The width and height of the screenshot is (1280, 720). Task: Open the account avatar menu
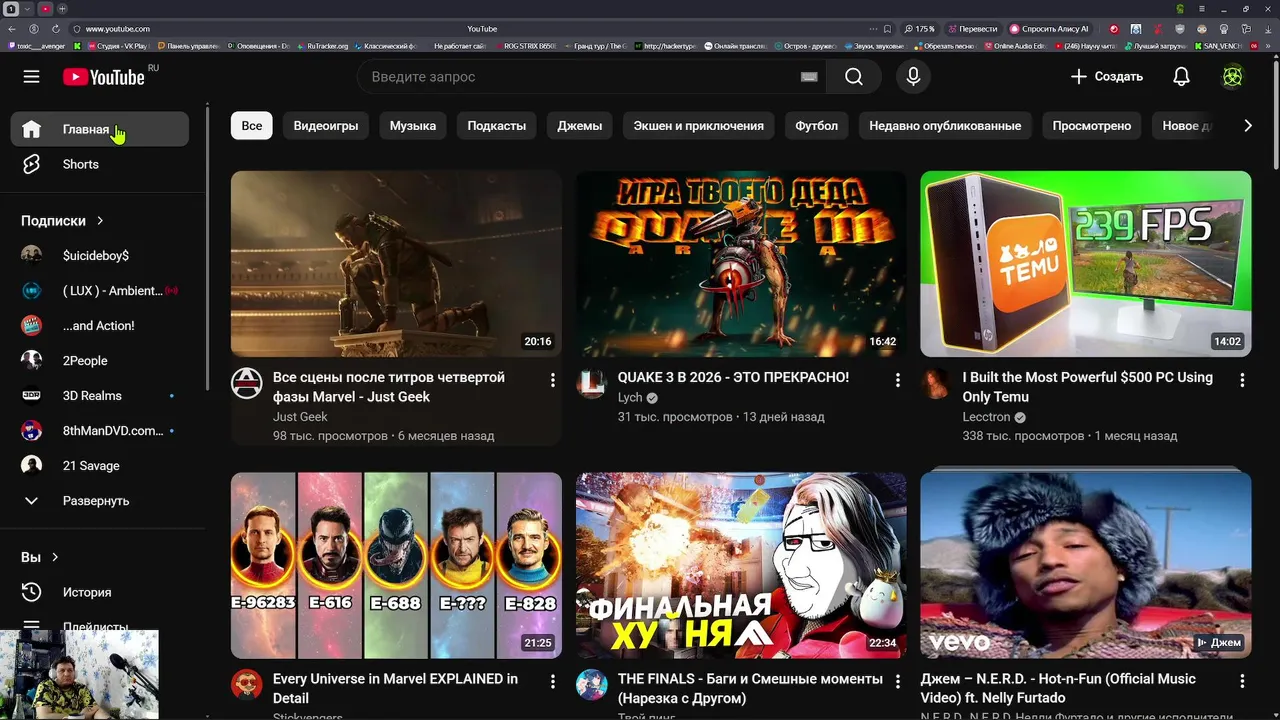(1233, 77)
